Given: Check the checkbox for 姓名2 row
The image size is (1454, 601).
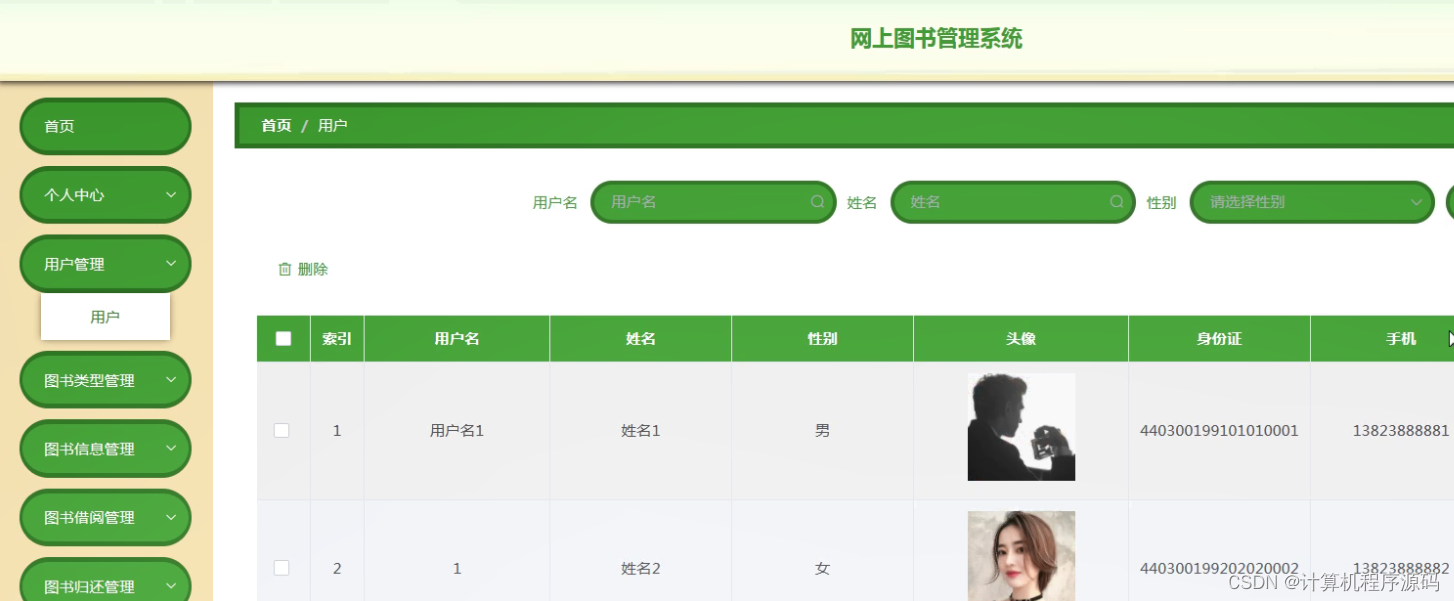Looking at the screenshot, I should 282,568.
